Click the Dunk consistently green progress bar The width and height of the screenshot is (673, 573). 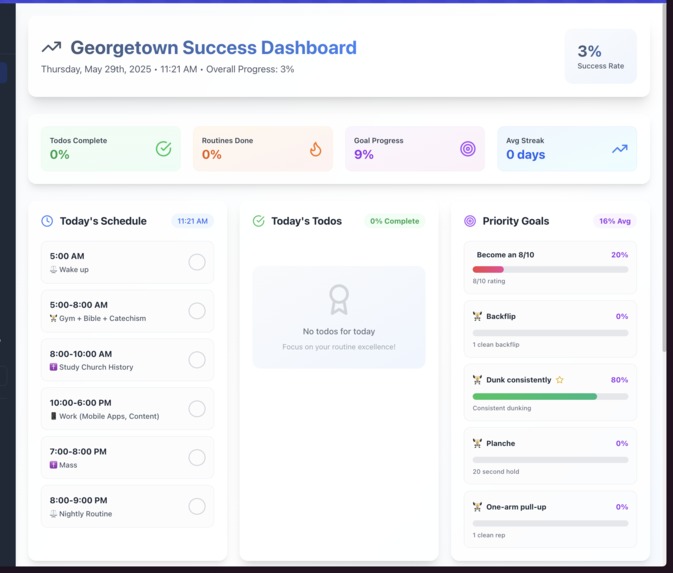point(550,397)
